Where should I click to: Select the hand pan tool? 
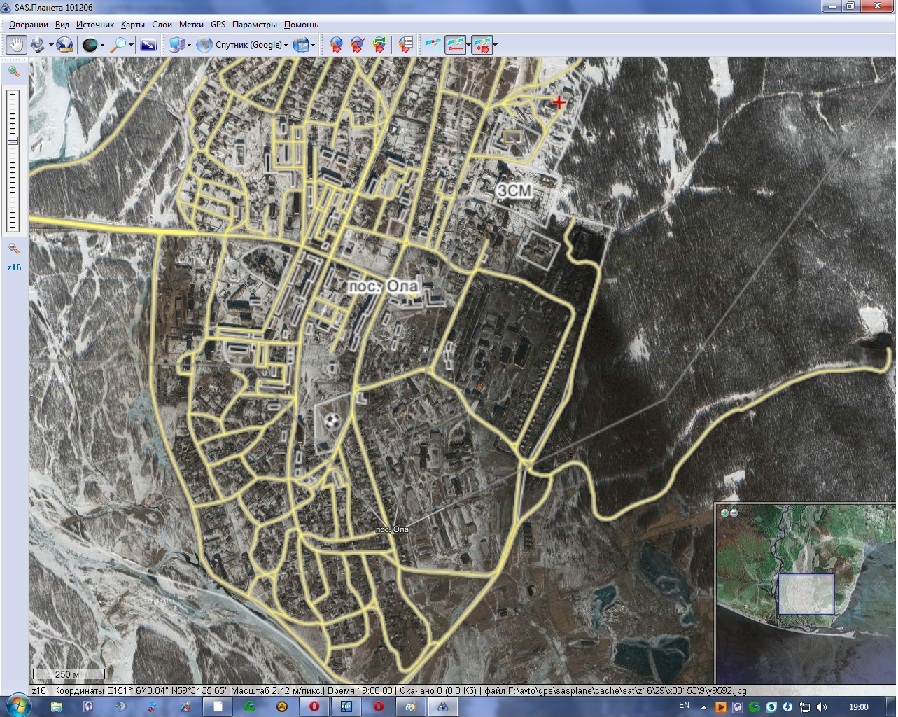coord(17,44)
